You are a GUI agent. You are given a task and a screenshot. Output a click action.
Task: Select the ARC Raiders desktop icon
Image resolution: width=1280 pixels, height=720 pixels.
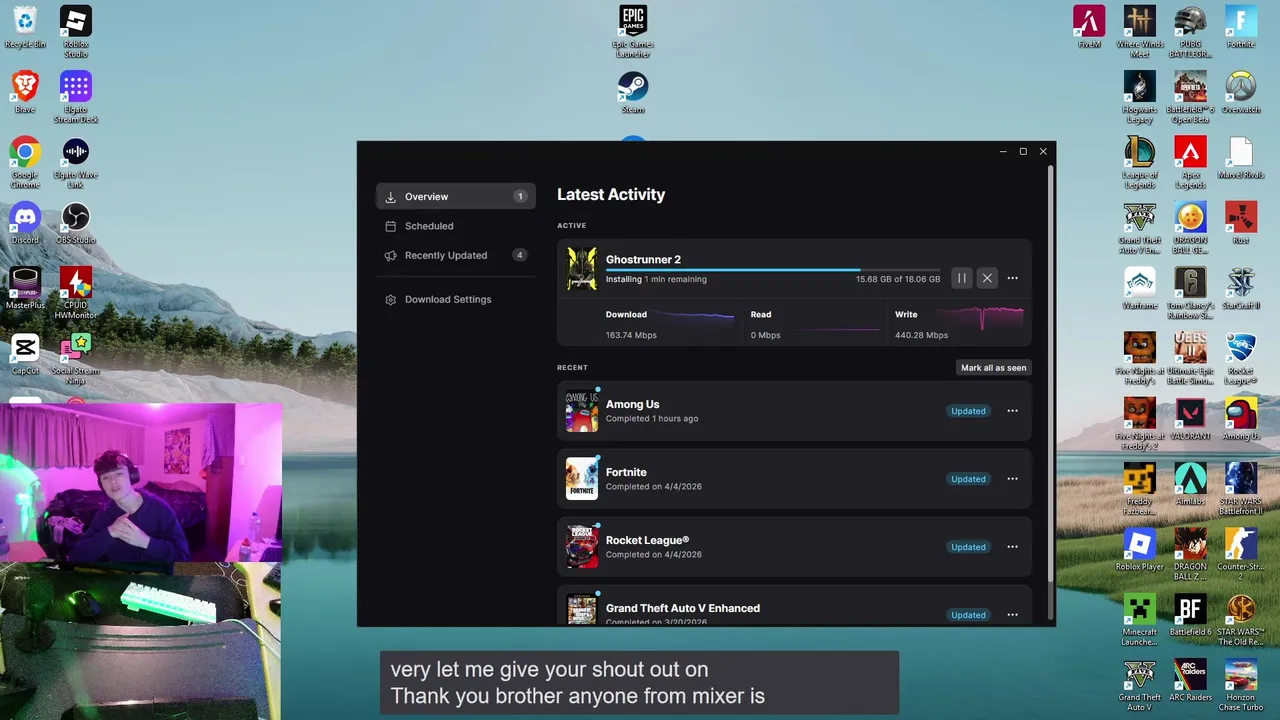1190,680
